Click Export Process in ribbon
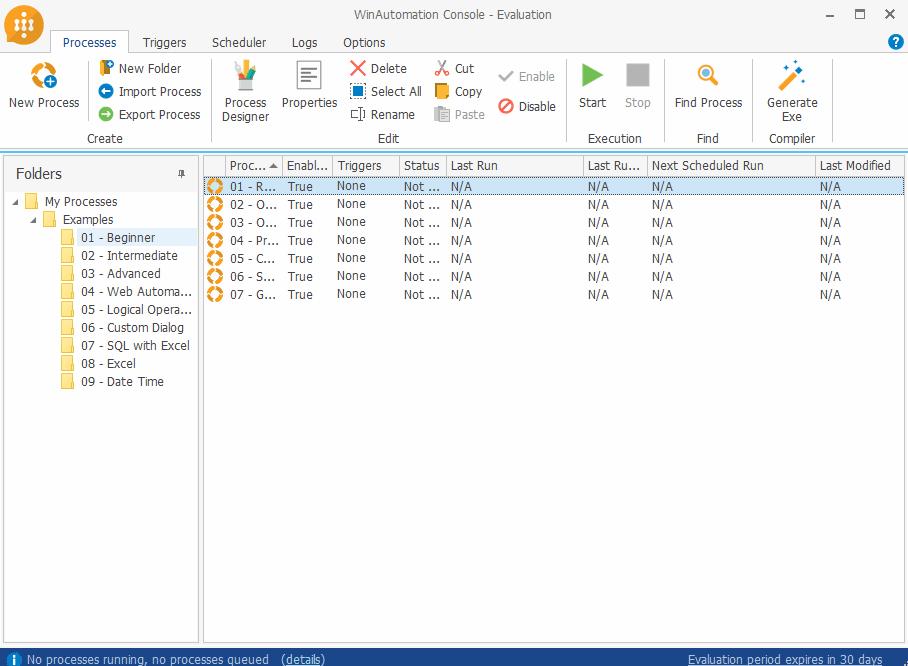 (x=149, y=115)
